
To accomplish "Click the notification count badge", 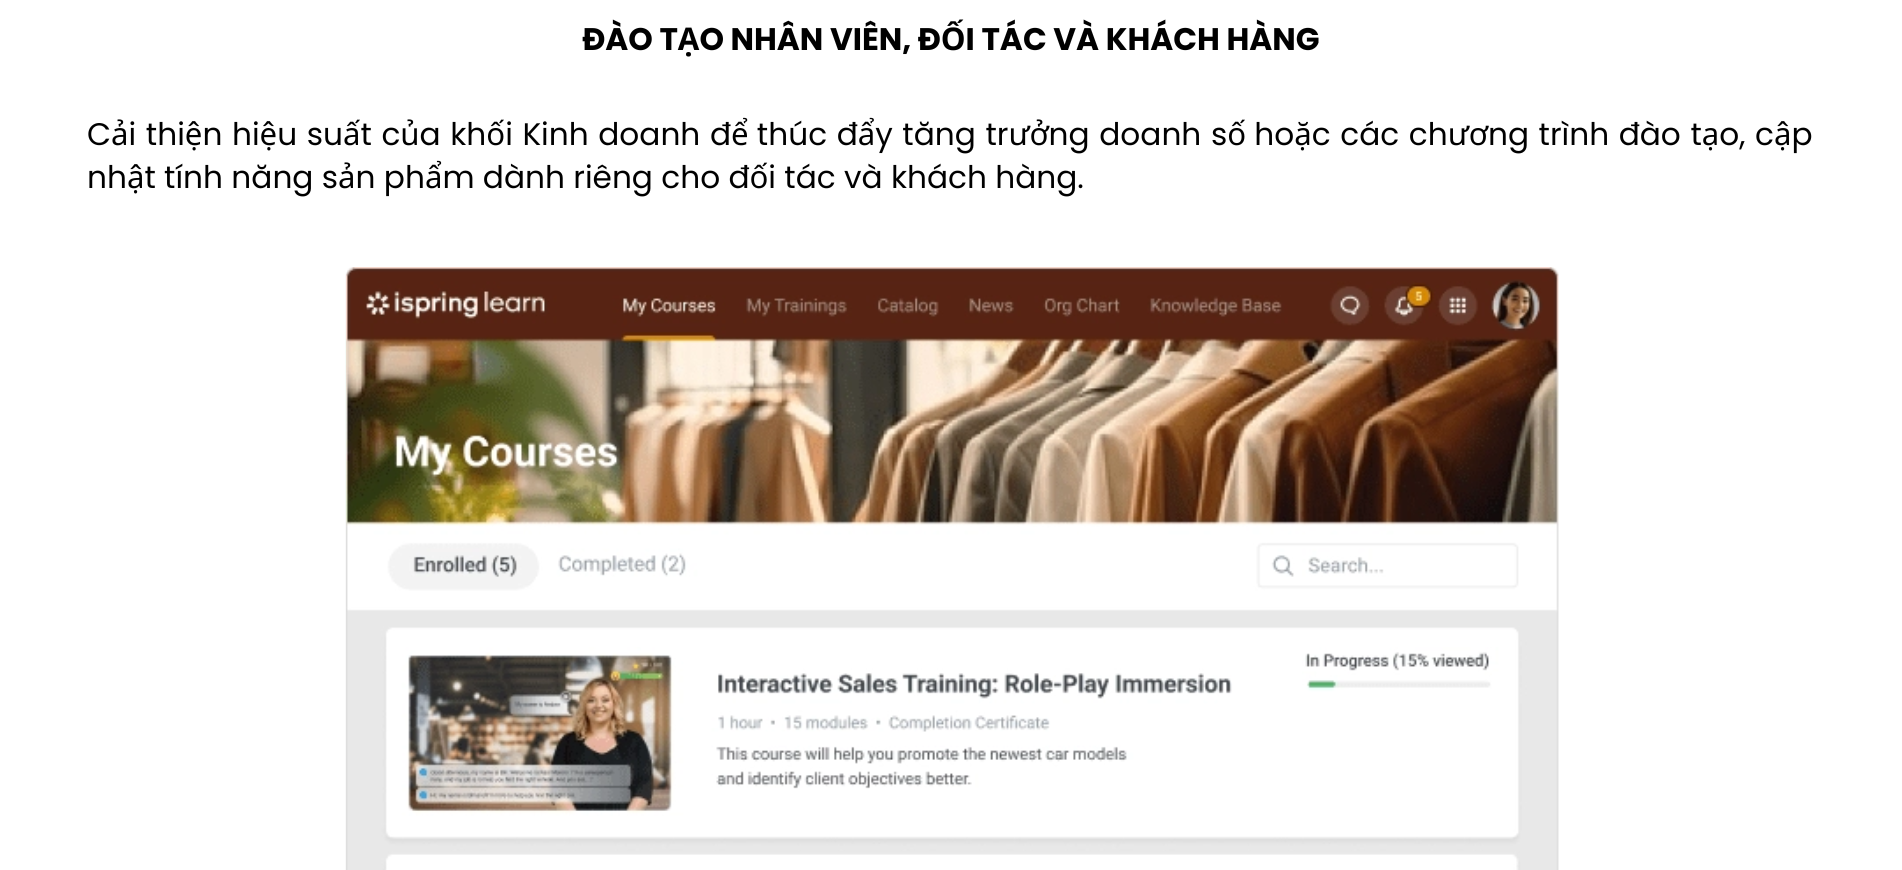I will (1418, 296).
